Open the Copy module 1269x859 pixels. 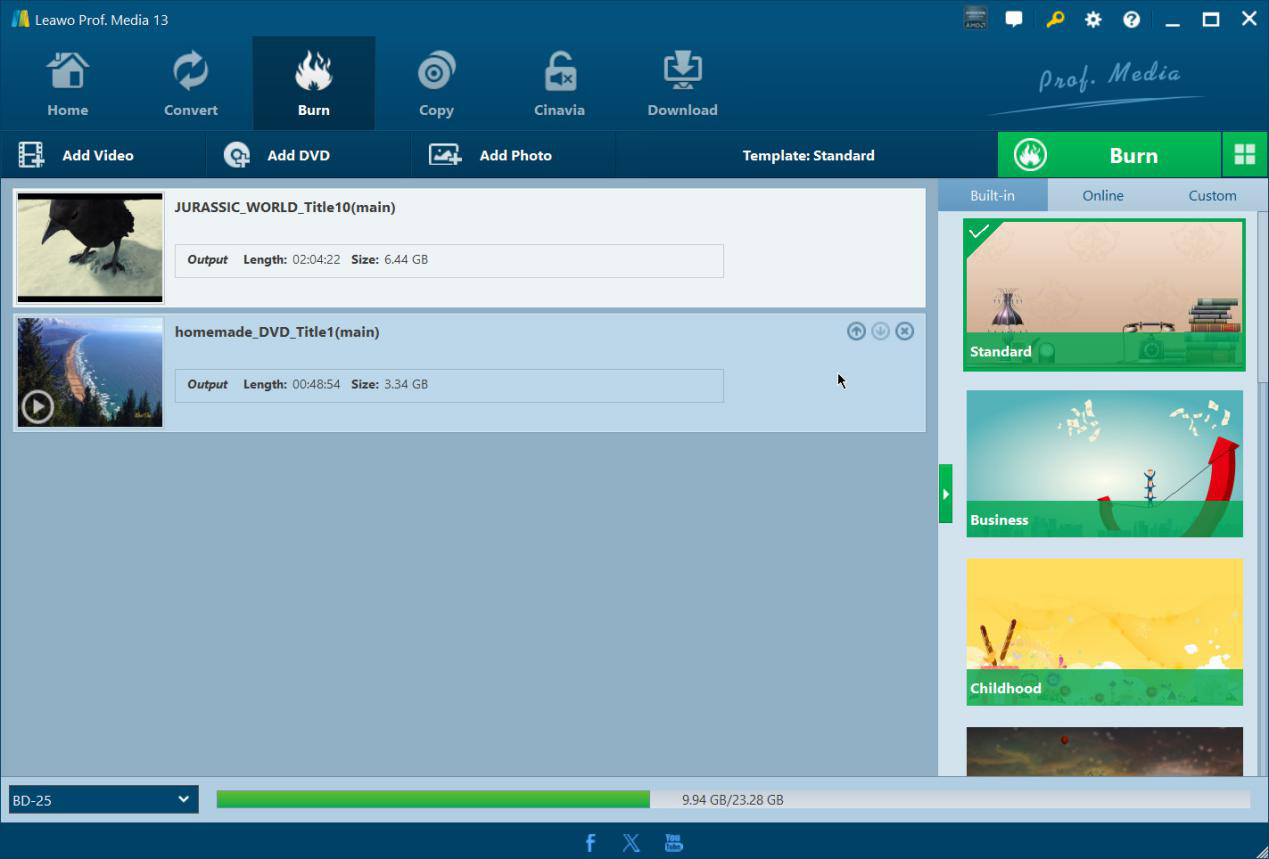tap(436, 84)
